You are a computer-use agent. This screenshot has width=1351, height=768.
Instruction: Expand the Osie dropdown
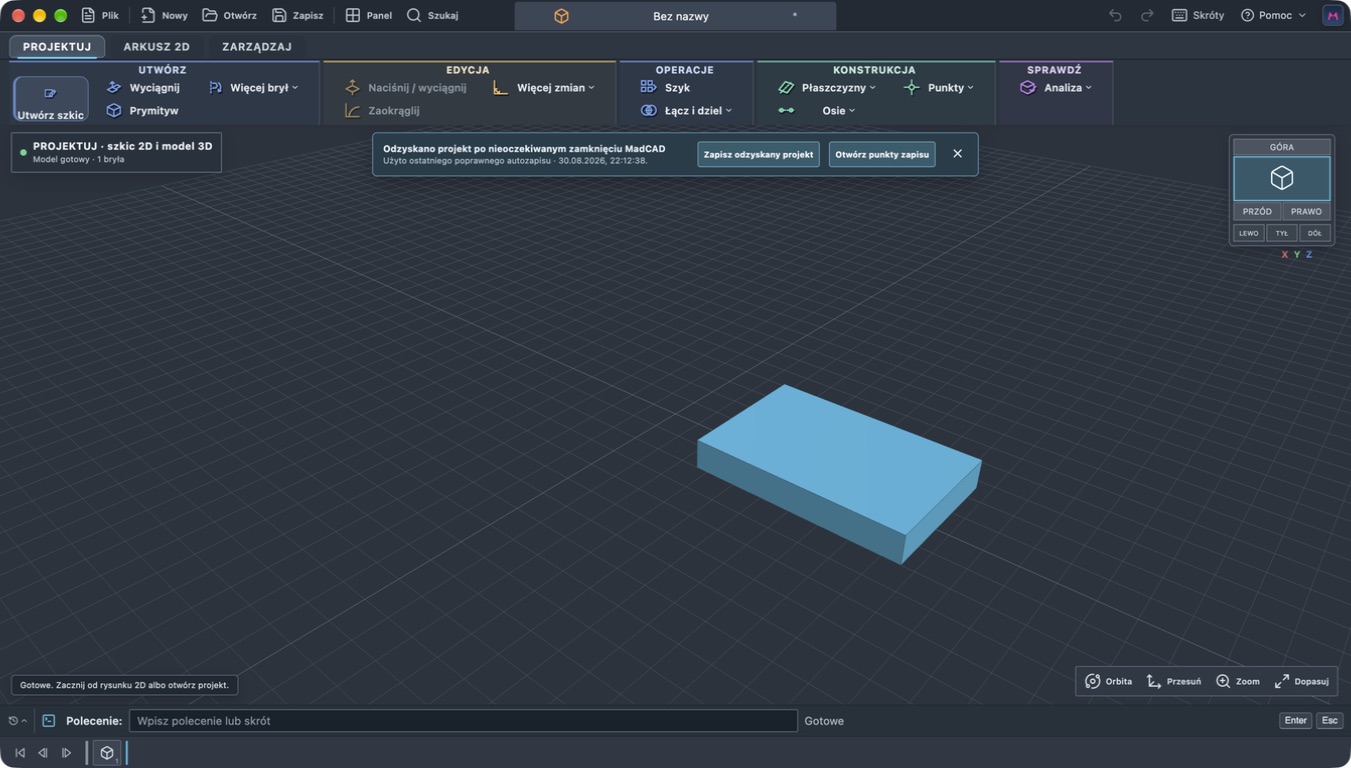click(817, 111)
